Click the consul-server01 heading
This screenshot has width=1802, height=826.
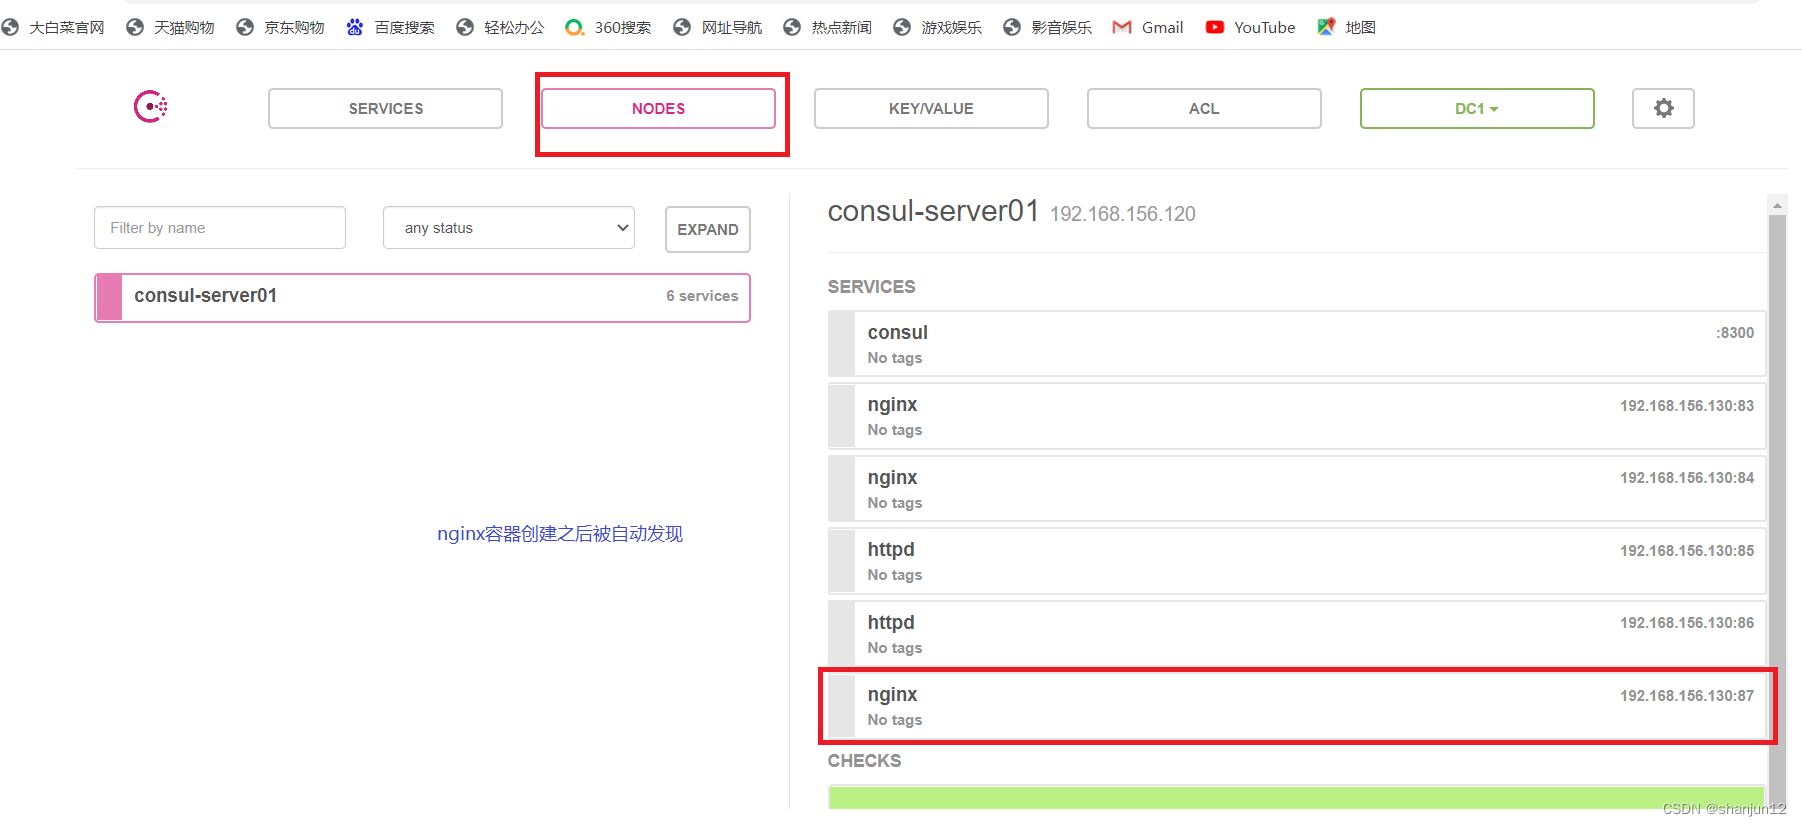click(934, 211)
